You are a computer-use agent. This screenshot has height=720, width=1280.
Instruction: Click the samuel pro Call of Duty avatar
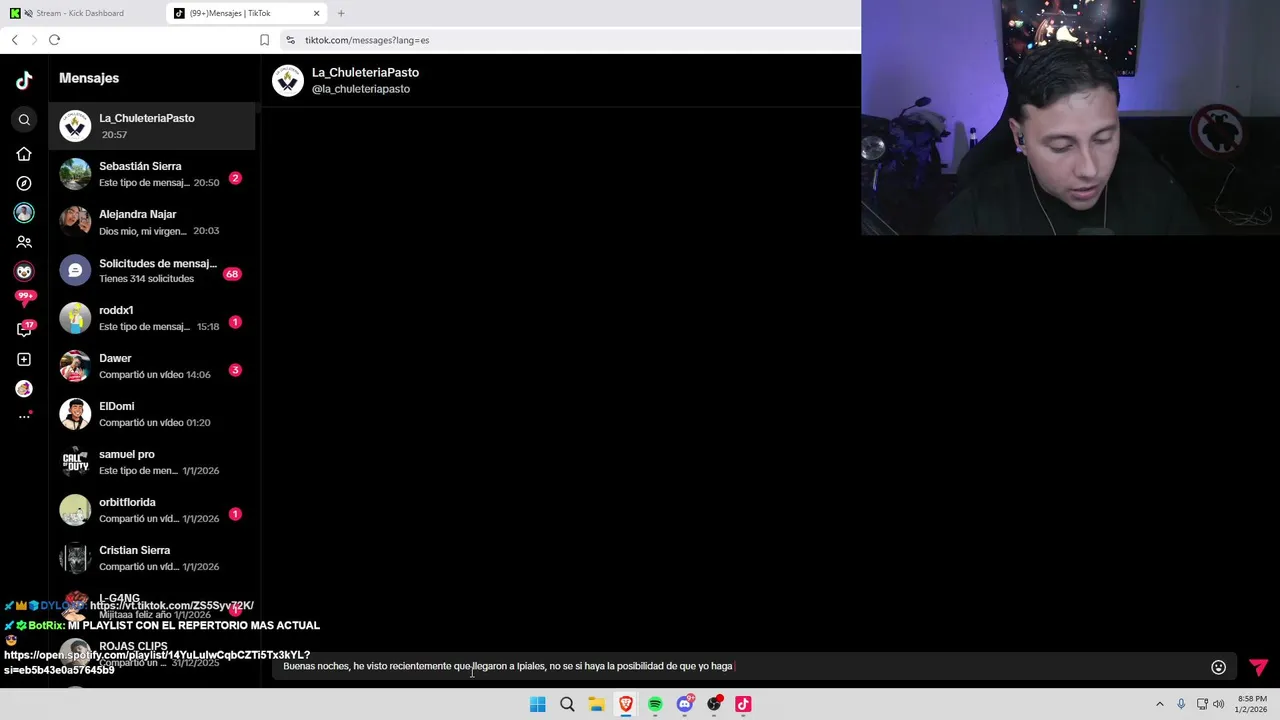[x=75, y=462]
